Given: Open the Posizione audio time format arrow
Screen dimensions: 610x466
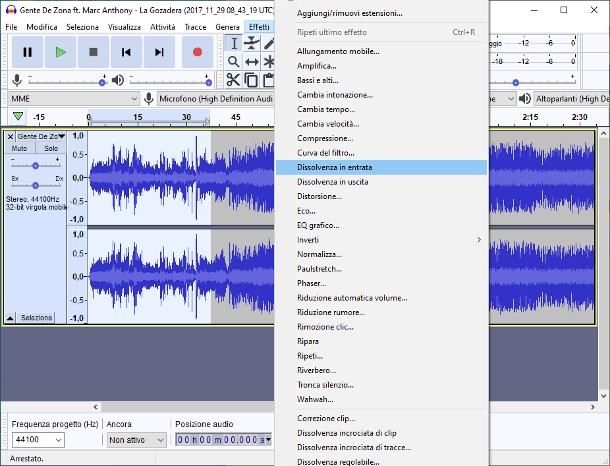Looking at the screenshot, I should 268,440.
